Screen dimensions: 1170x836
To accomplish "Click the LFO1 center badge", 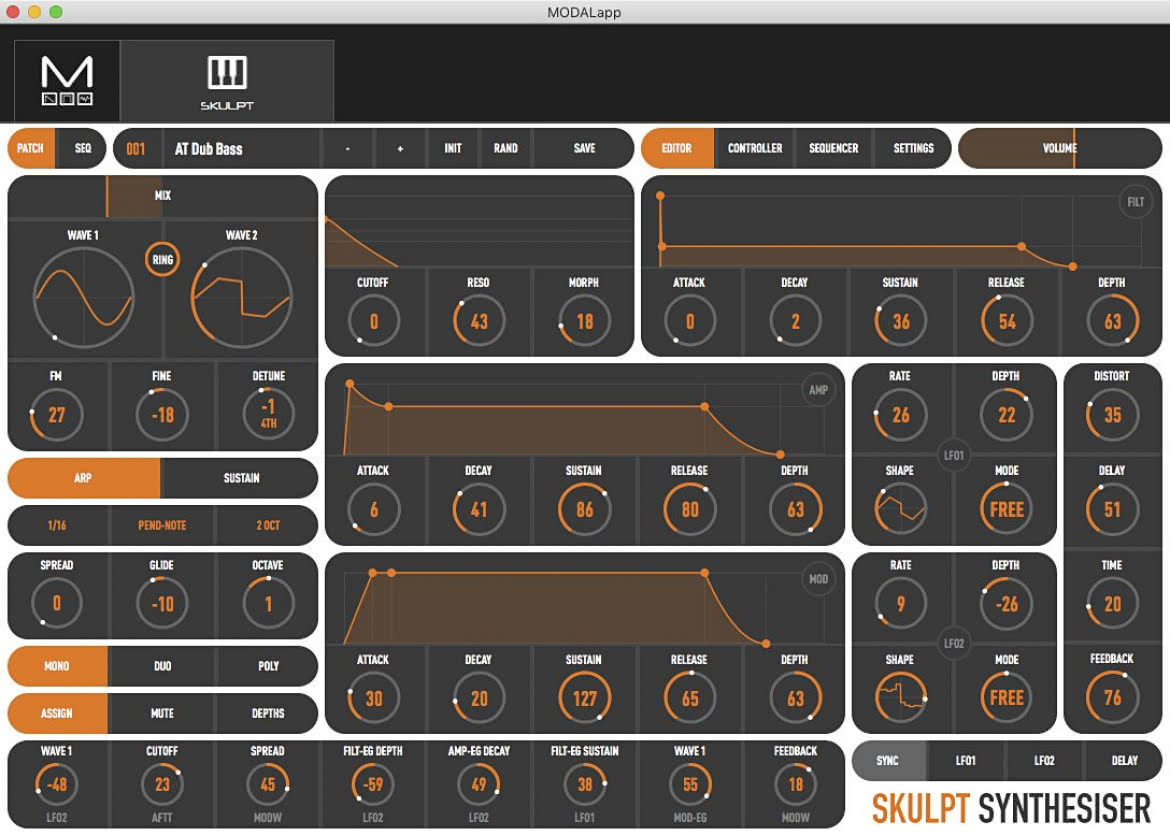I will pyautogui.click(x=954, y=455).
